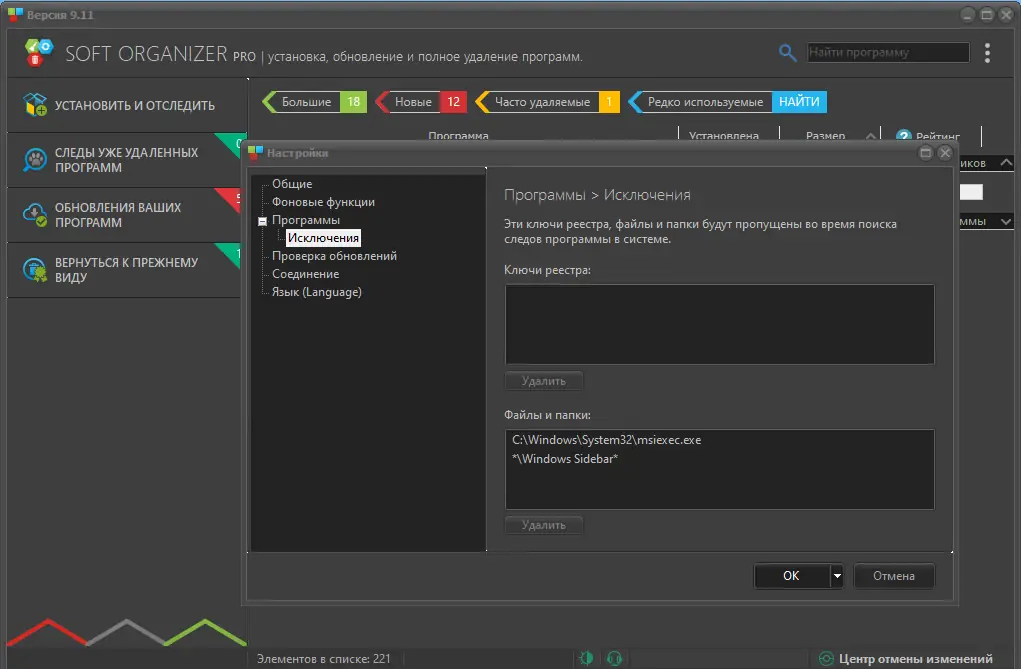Image resolution: width=1021 pixels, height=669 pixels.
Task: Click the Редко используемые filter tag
Action: (705, 102)
